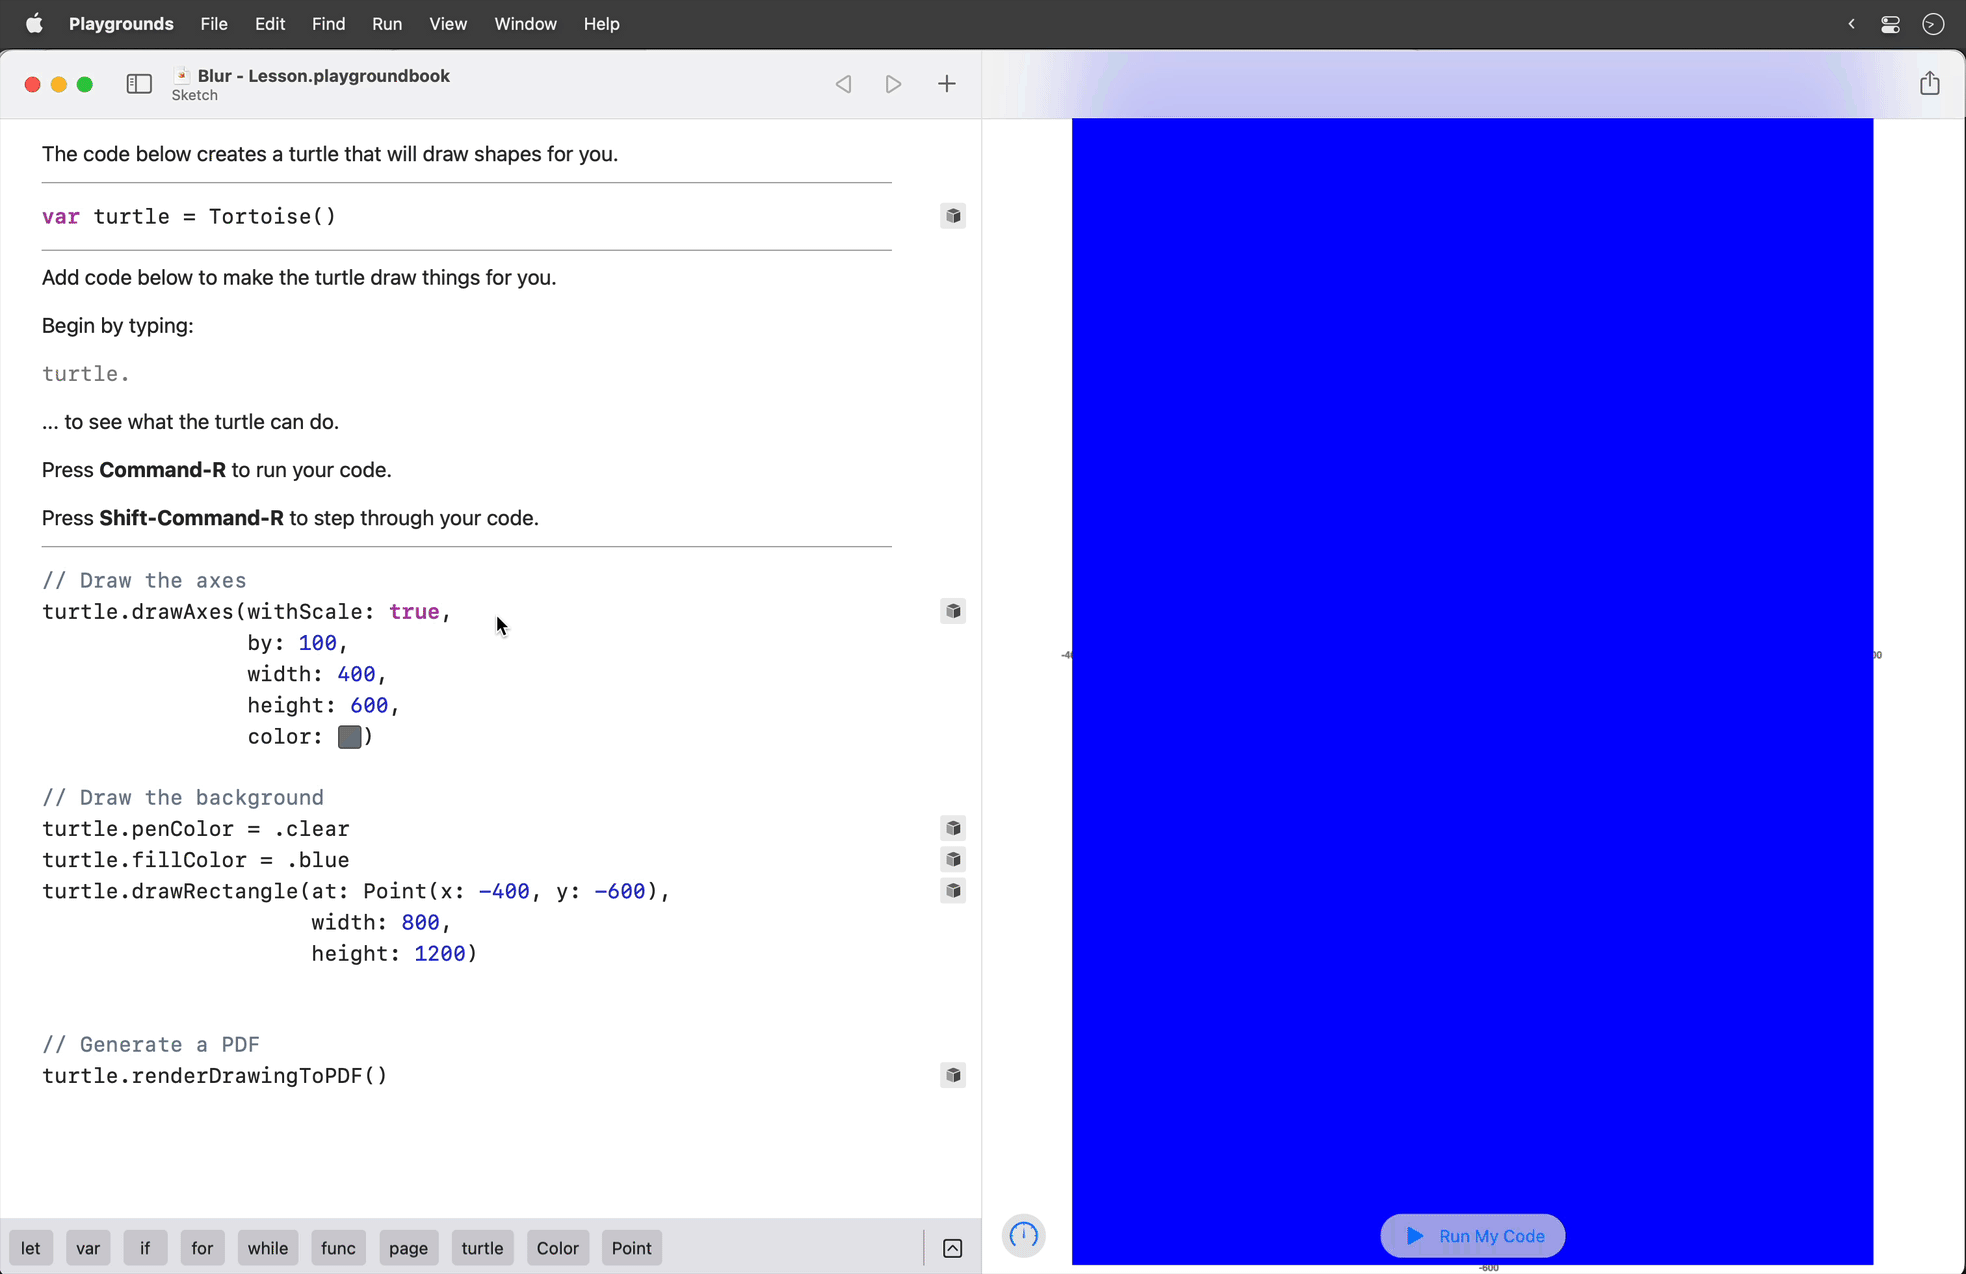
Task: Advance to the next page arrow
Action: (893, 84)
